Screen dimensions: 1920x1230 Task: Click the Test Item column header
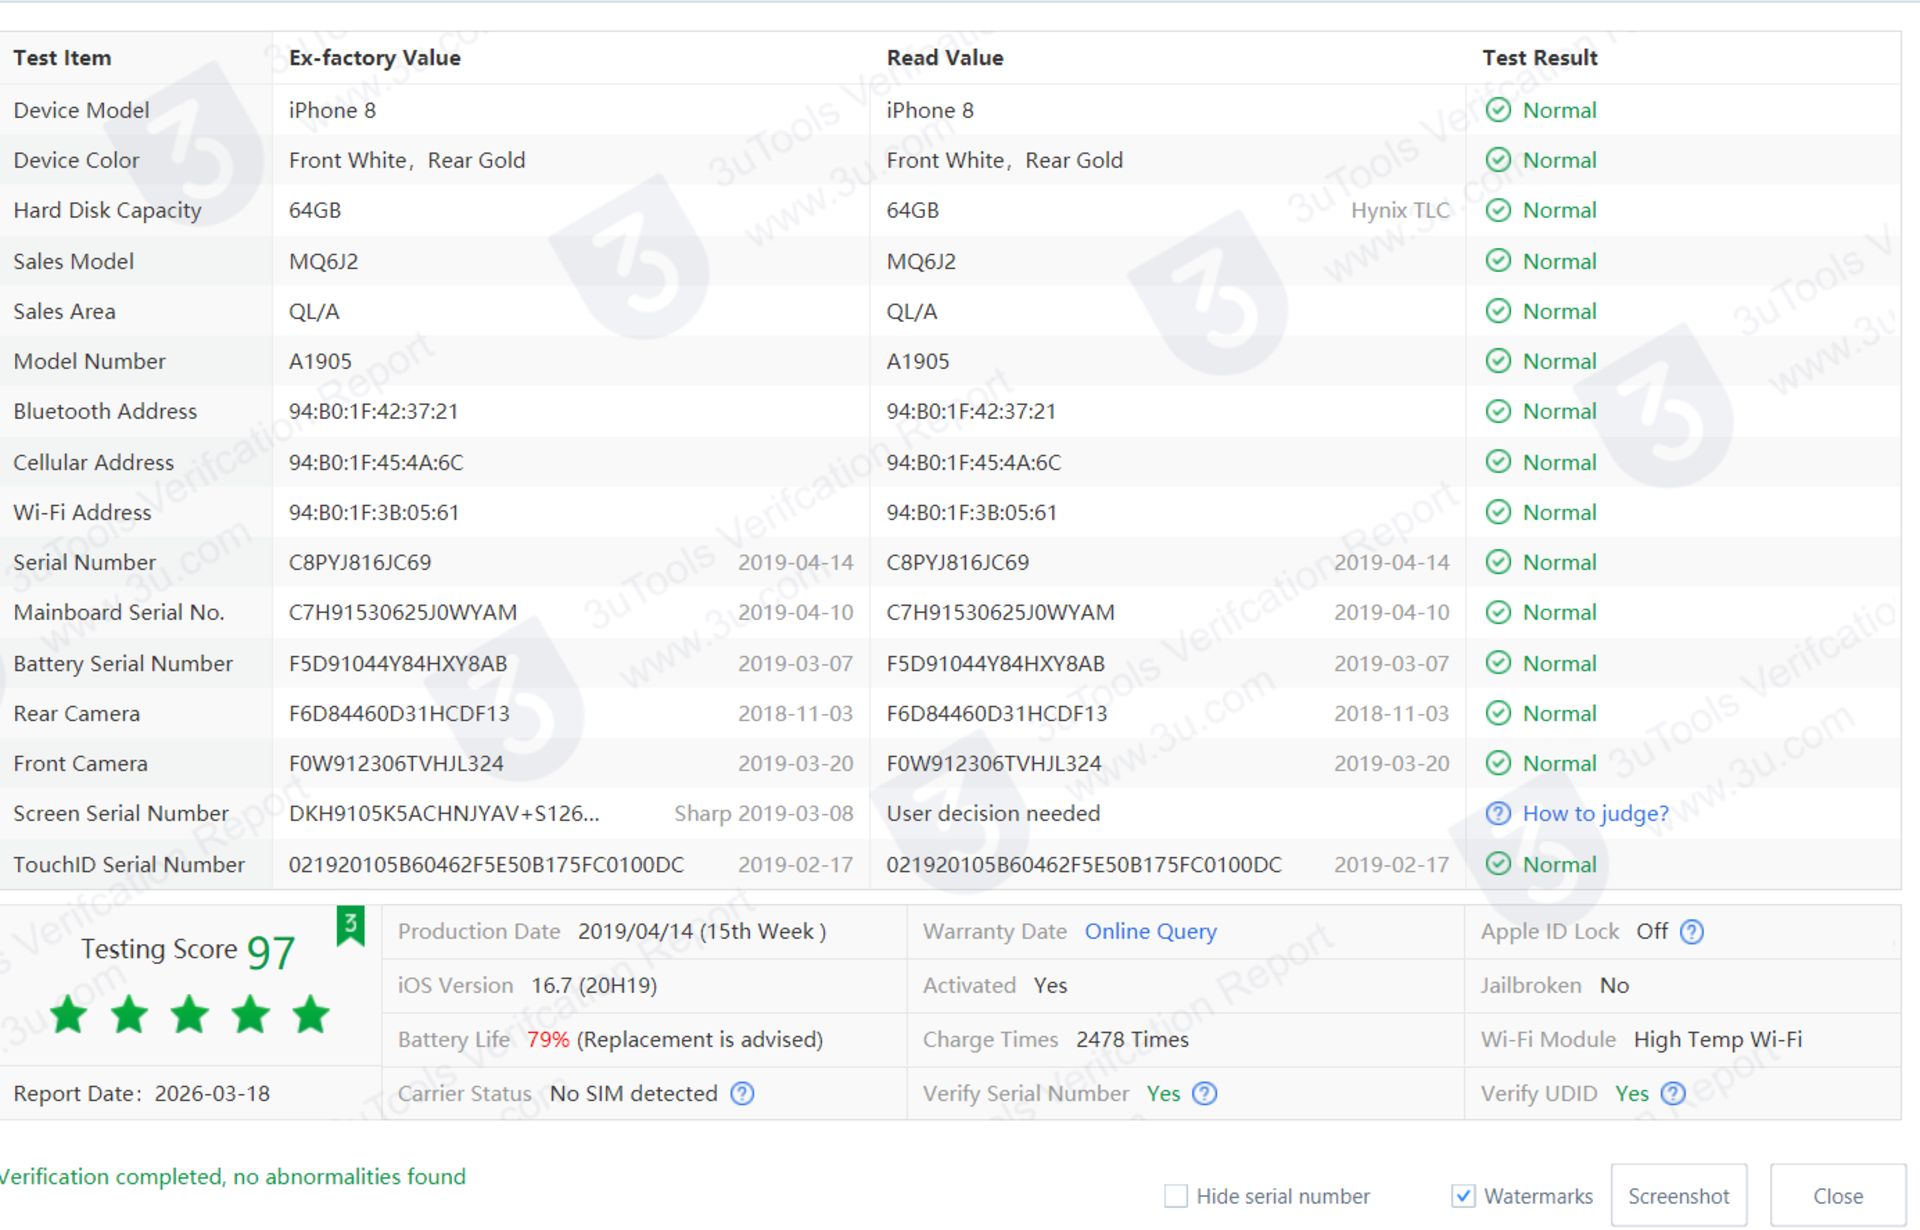point(62,58)
